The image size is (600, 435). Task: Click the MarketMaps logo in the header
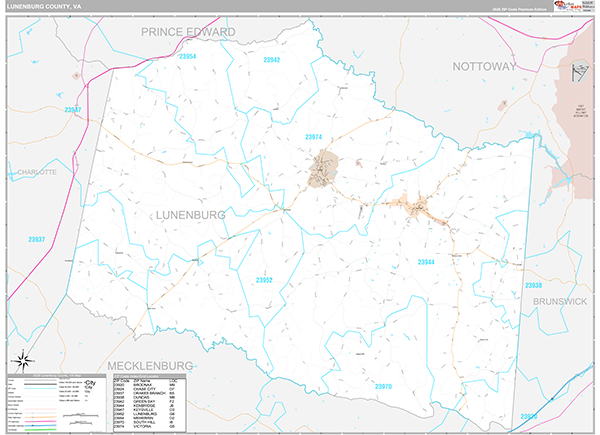point(571,6)
